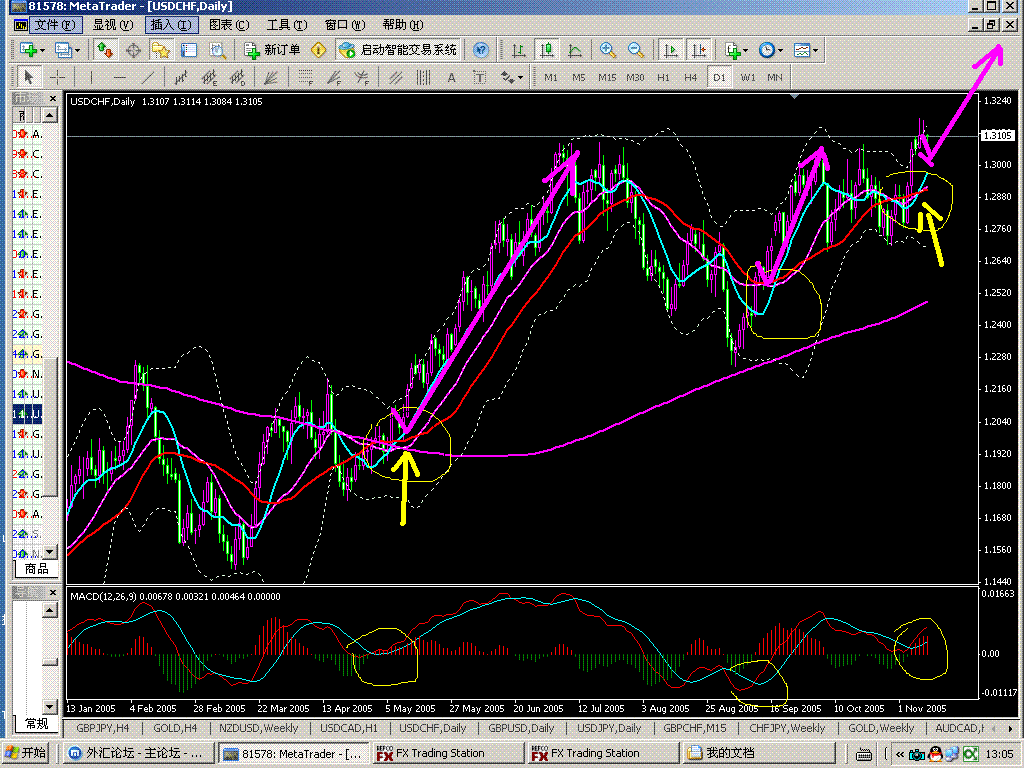This screenshot has height=768, width=1024.
Task: Toggle chart auto scroll button
Action: click(671, 49)
